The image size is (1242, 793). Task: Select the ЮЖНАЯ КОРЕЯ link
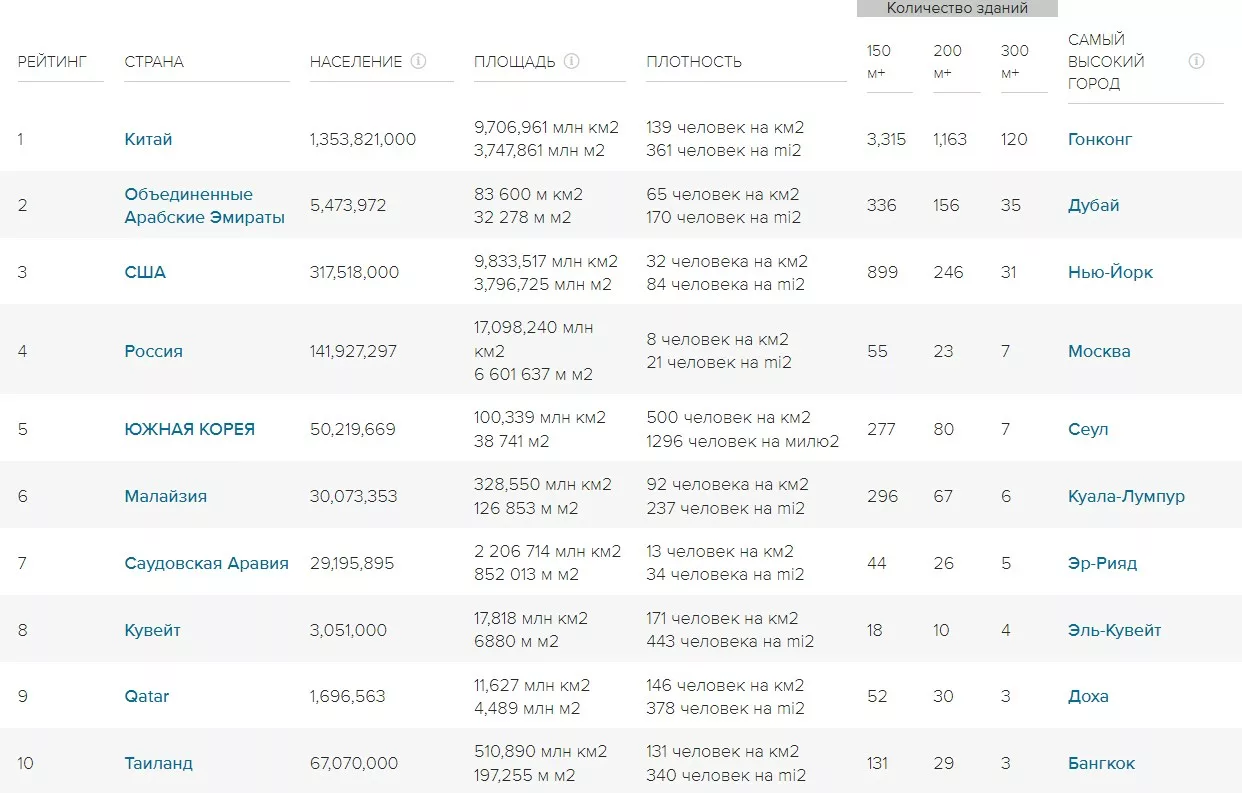(189, 429)
